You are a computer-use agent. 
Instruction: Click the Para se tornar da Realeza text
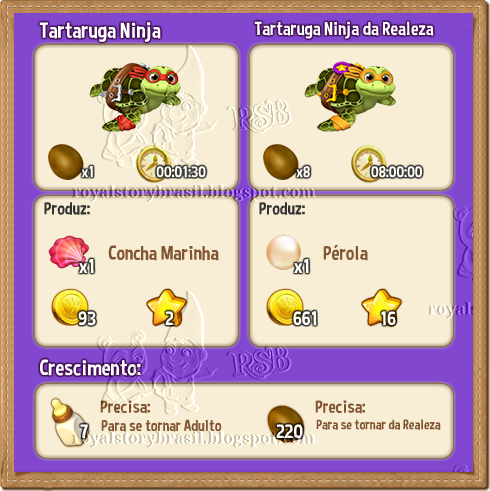[x=378, y=425]
